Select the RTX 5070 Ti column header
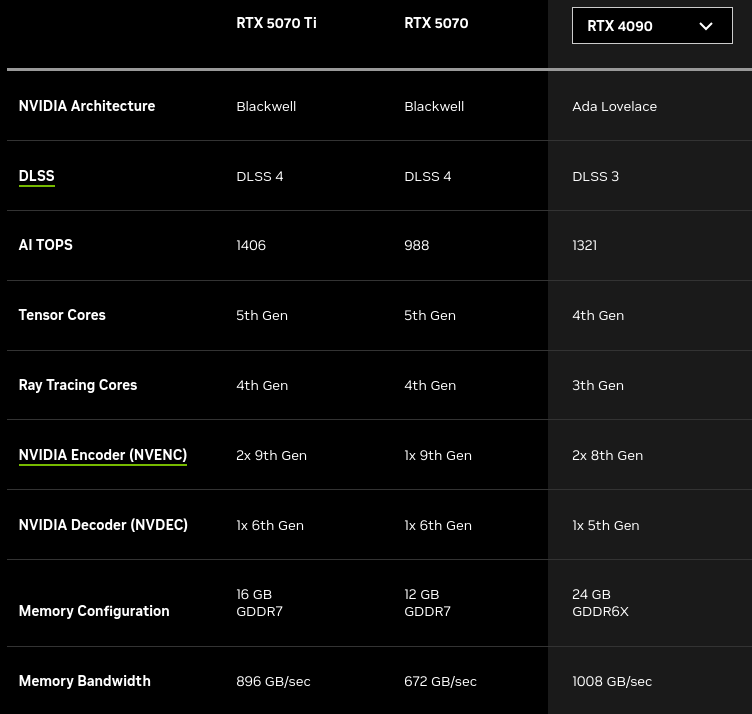 (276, 23)
